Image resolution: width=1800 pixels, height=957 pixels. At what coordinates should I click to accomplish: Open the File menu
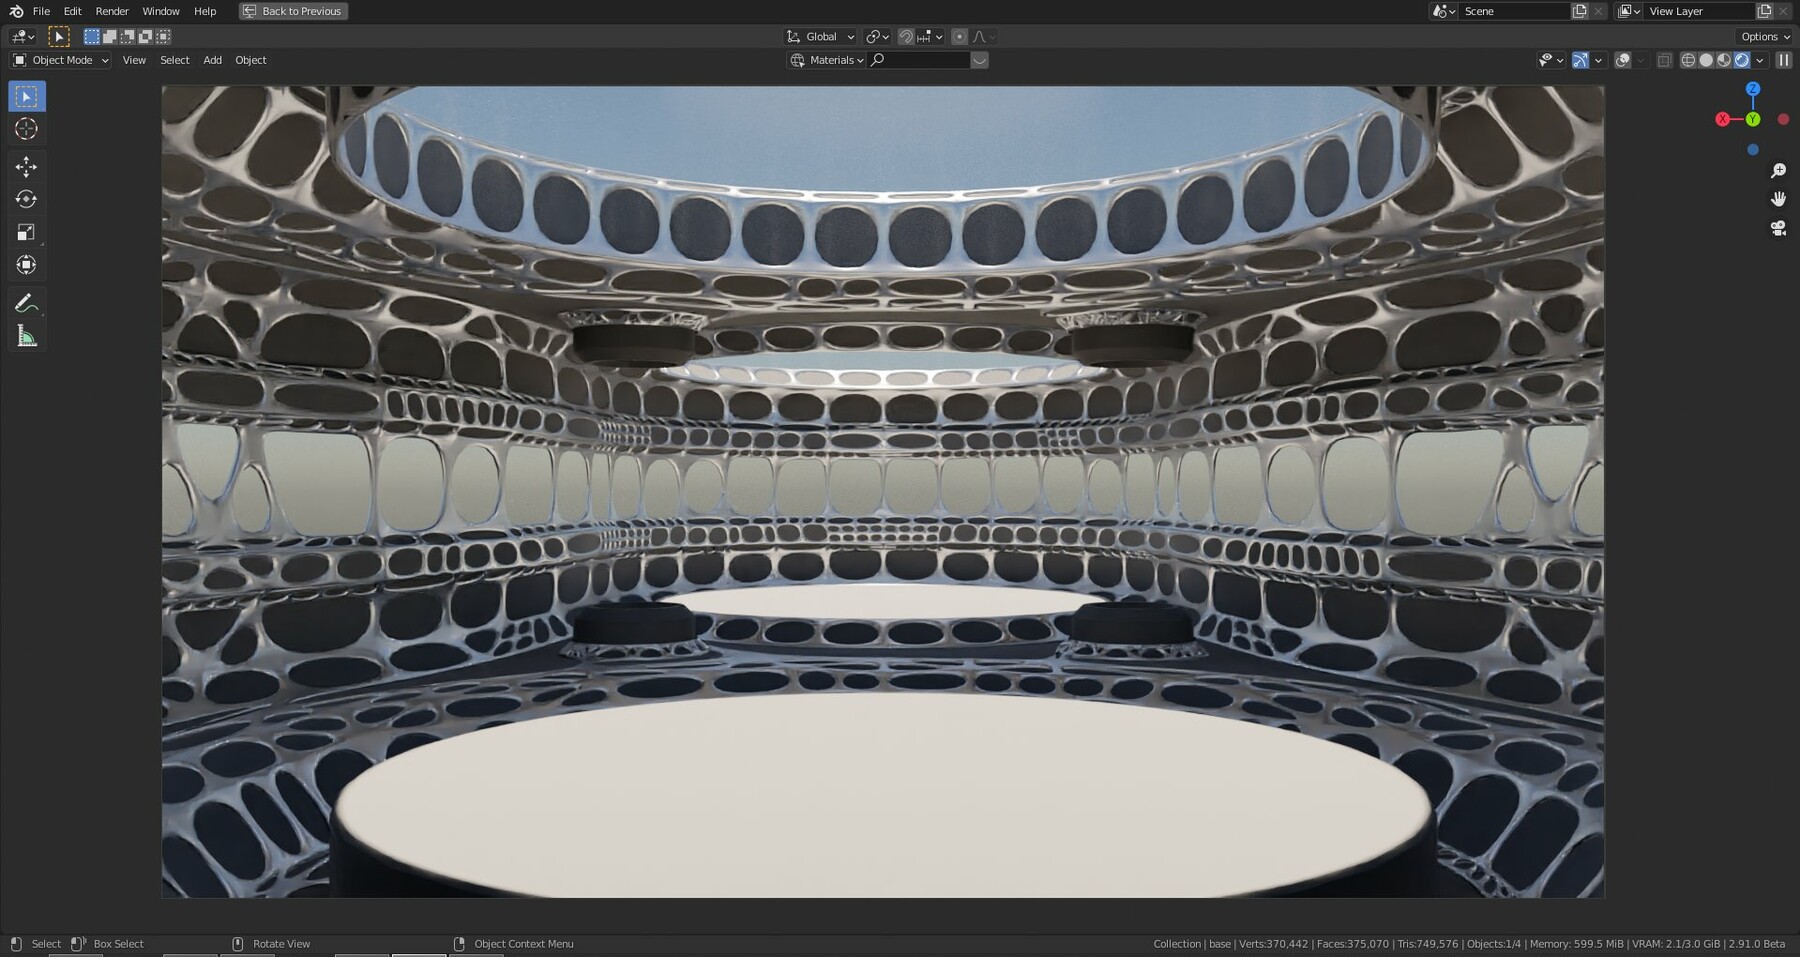(x=41, y=11)
